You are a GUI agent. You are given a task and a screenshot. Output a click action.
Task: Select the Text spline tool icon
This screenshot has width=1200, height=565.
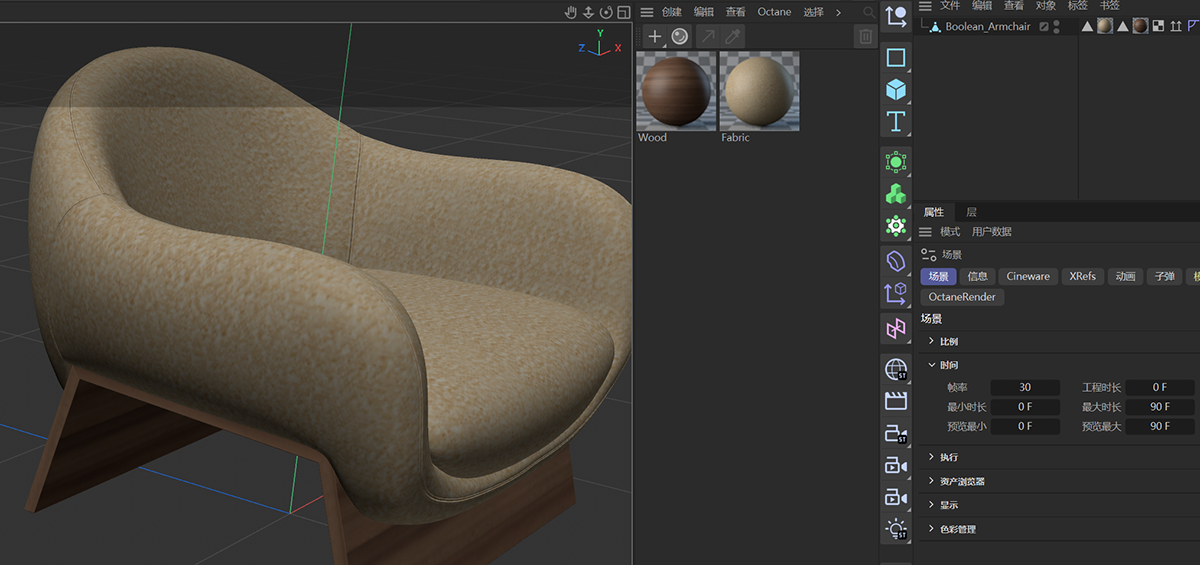tap(896, 122)
